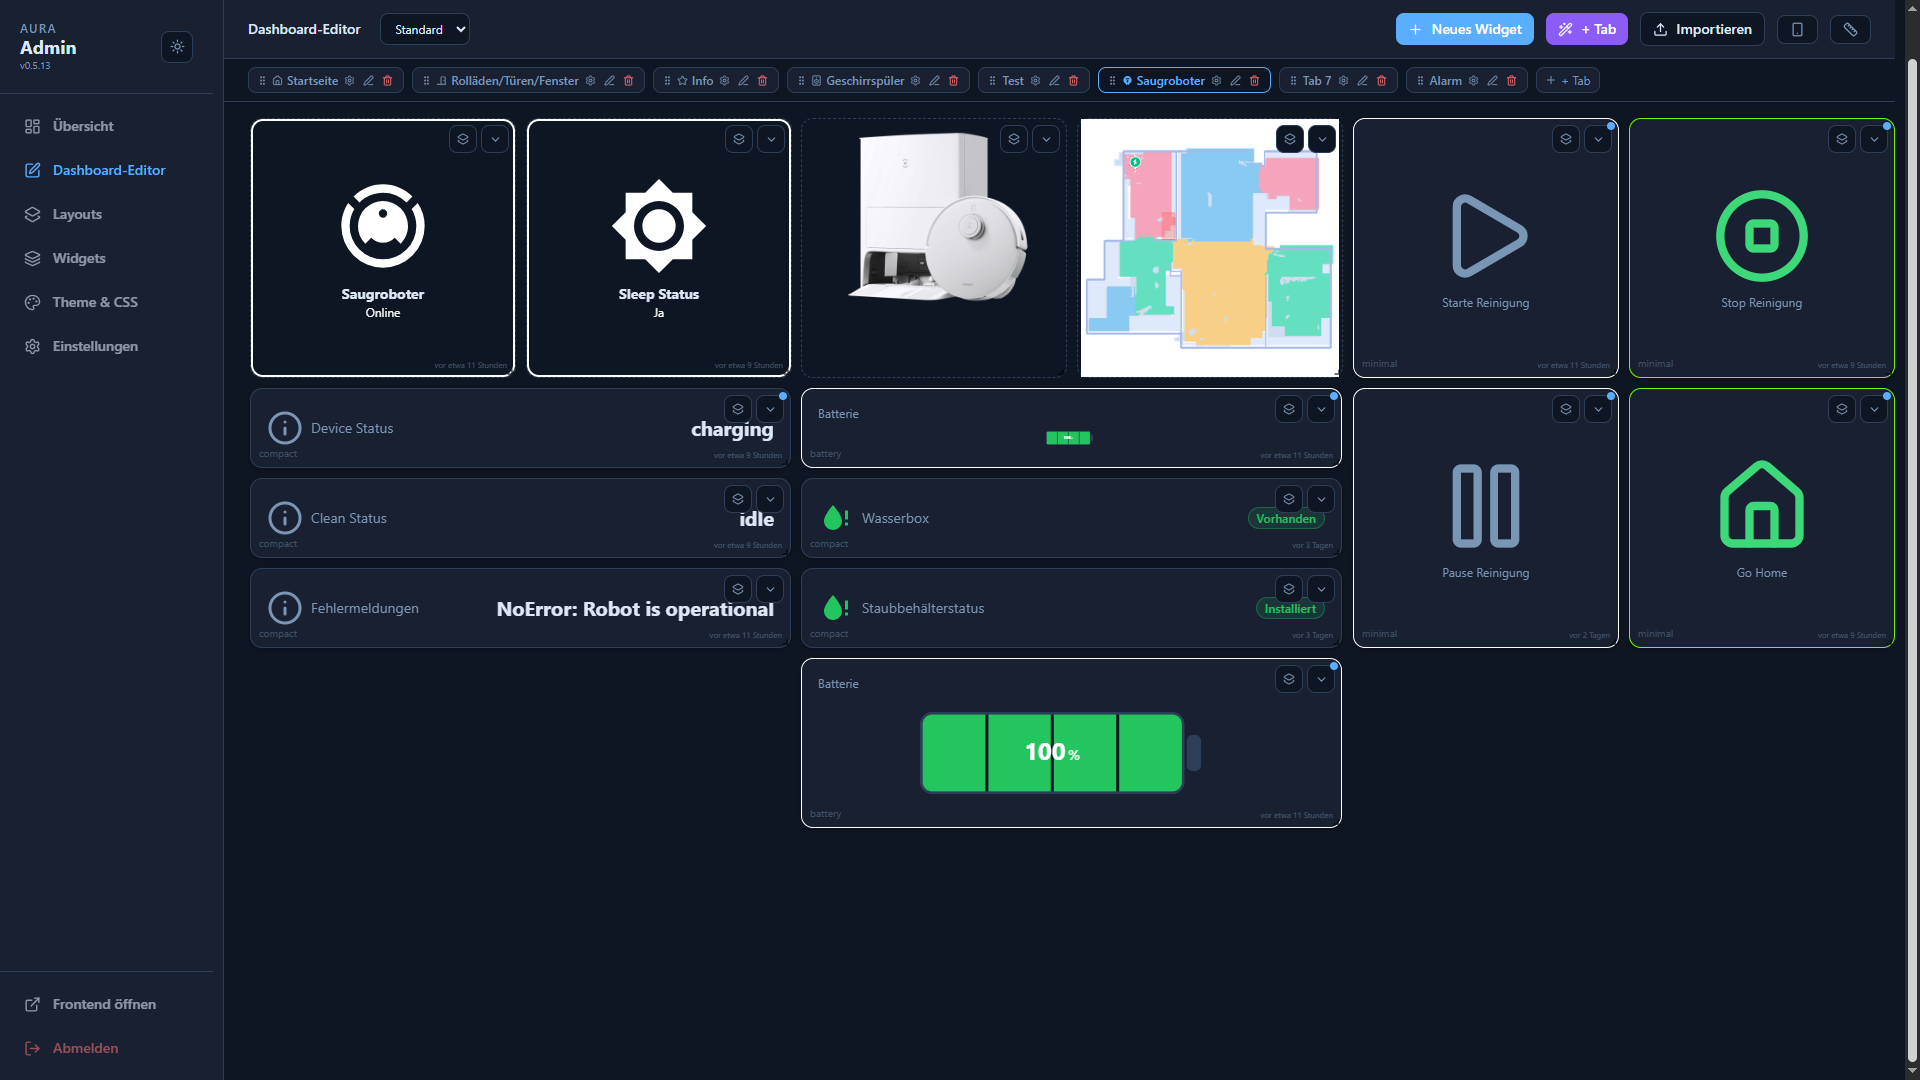Expand chevron menu on Wasserbox widget
Screen dimensions: 1920x1080
tap(1321, 499)
